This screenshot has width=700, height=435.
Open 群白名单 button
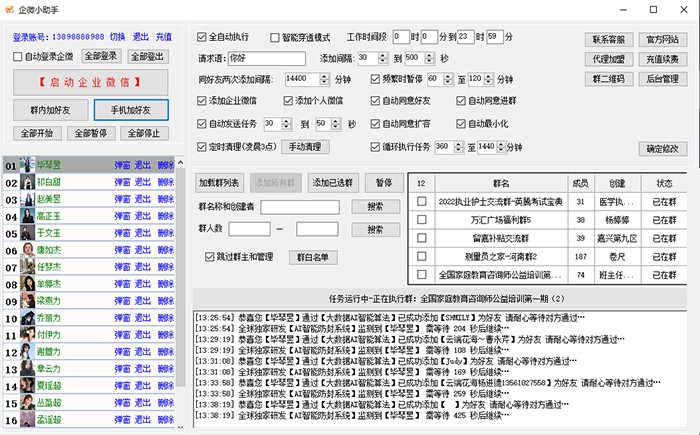[312, 257]
